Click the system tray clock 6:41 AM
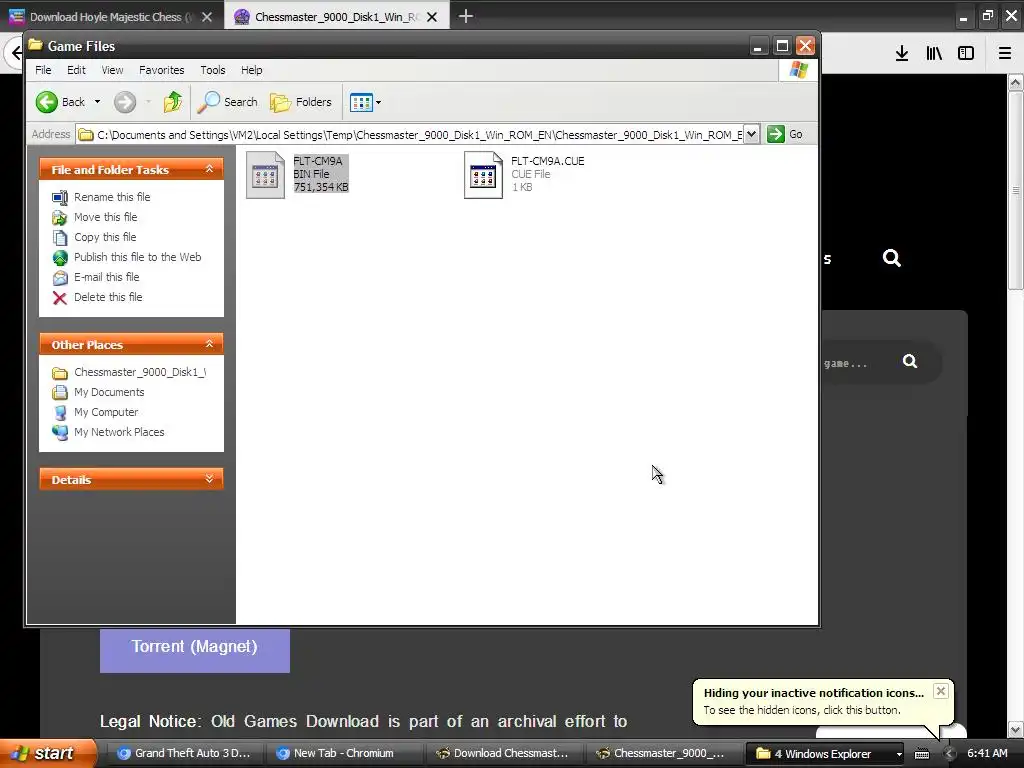This screenshot has height=768, width=1024. coord(987,754)
